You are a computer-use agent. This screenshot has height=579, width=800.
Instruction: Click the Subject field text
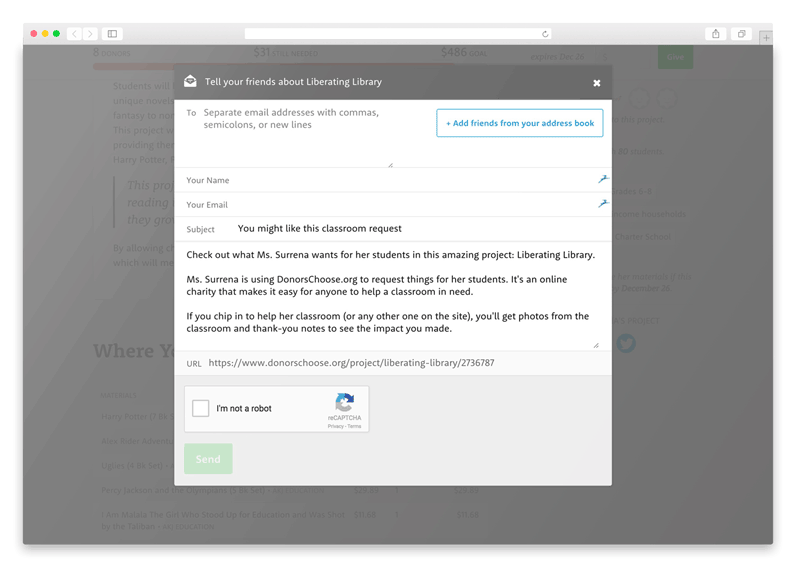[x=320, y=229]
